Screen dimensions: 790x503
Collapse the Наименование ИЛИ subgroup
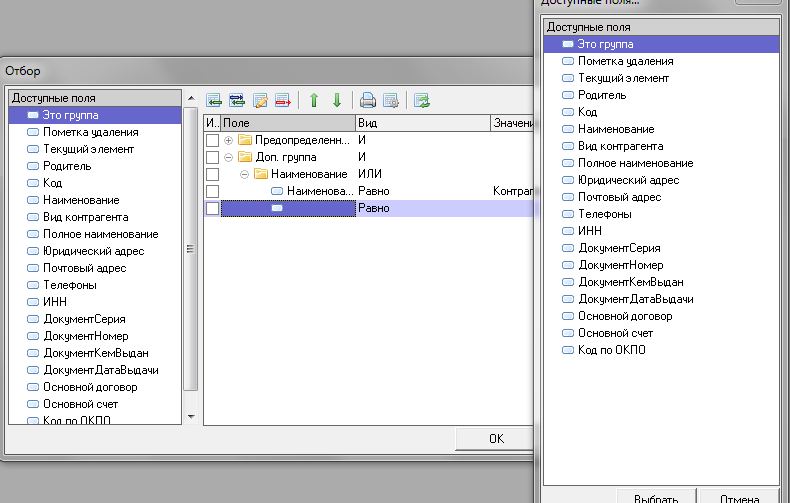tap(244, 174)
